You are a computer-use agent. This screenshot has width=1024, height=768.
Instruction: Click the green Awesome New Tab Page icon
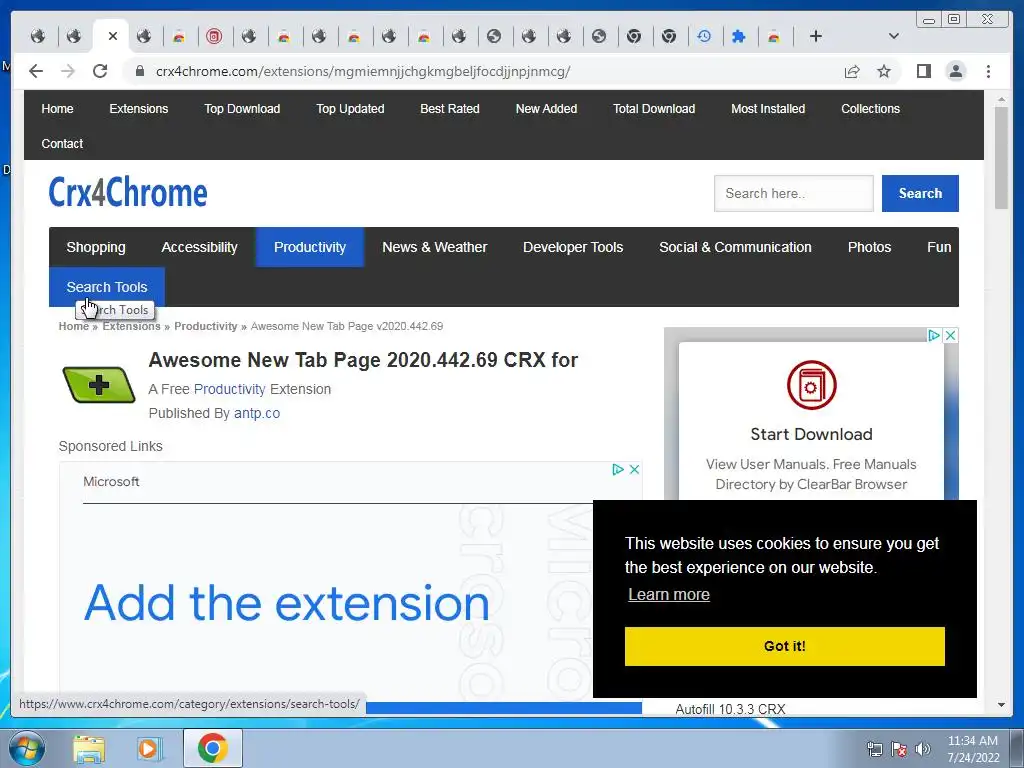[99, 385]
